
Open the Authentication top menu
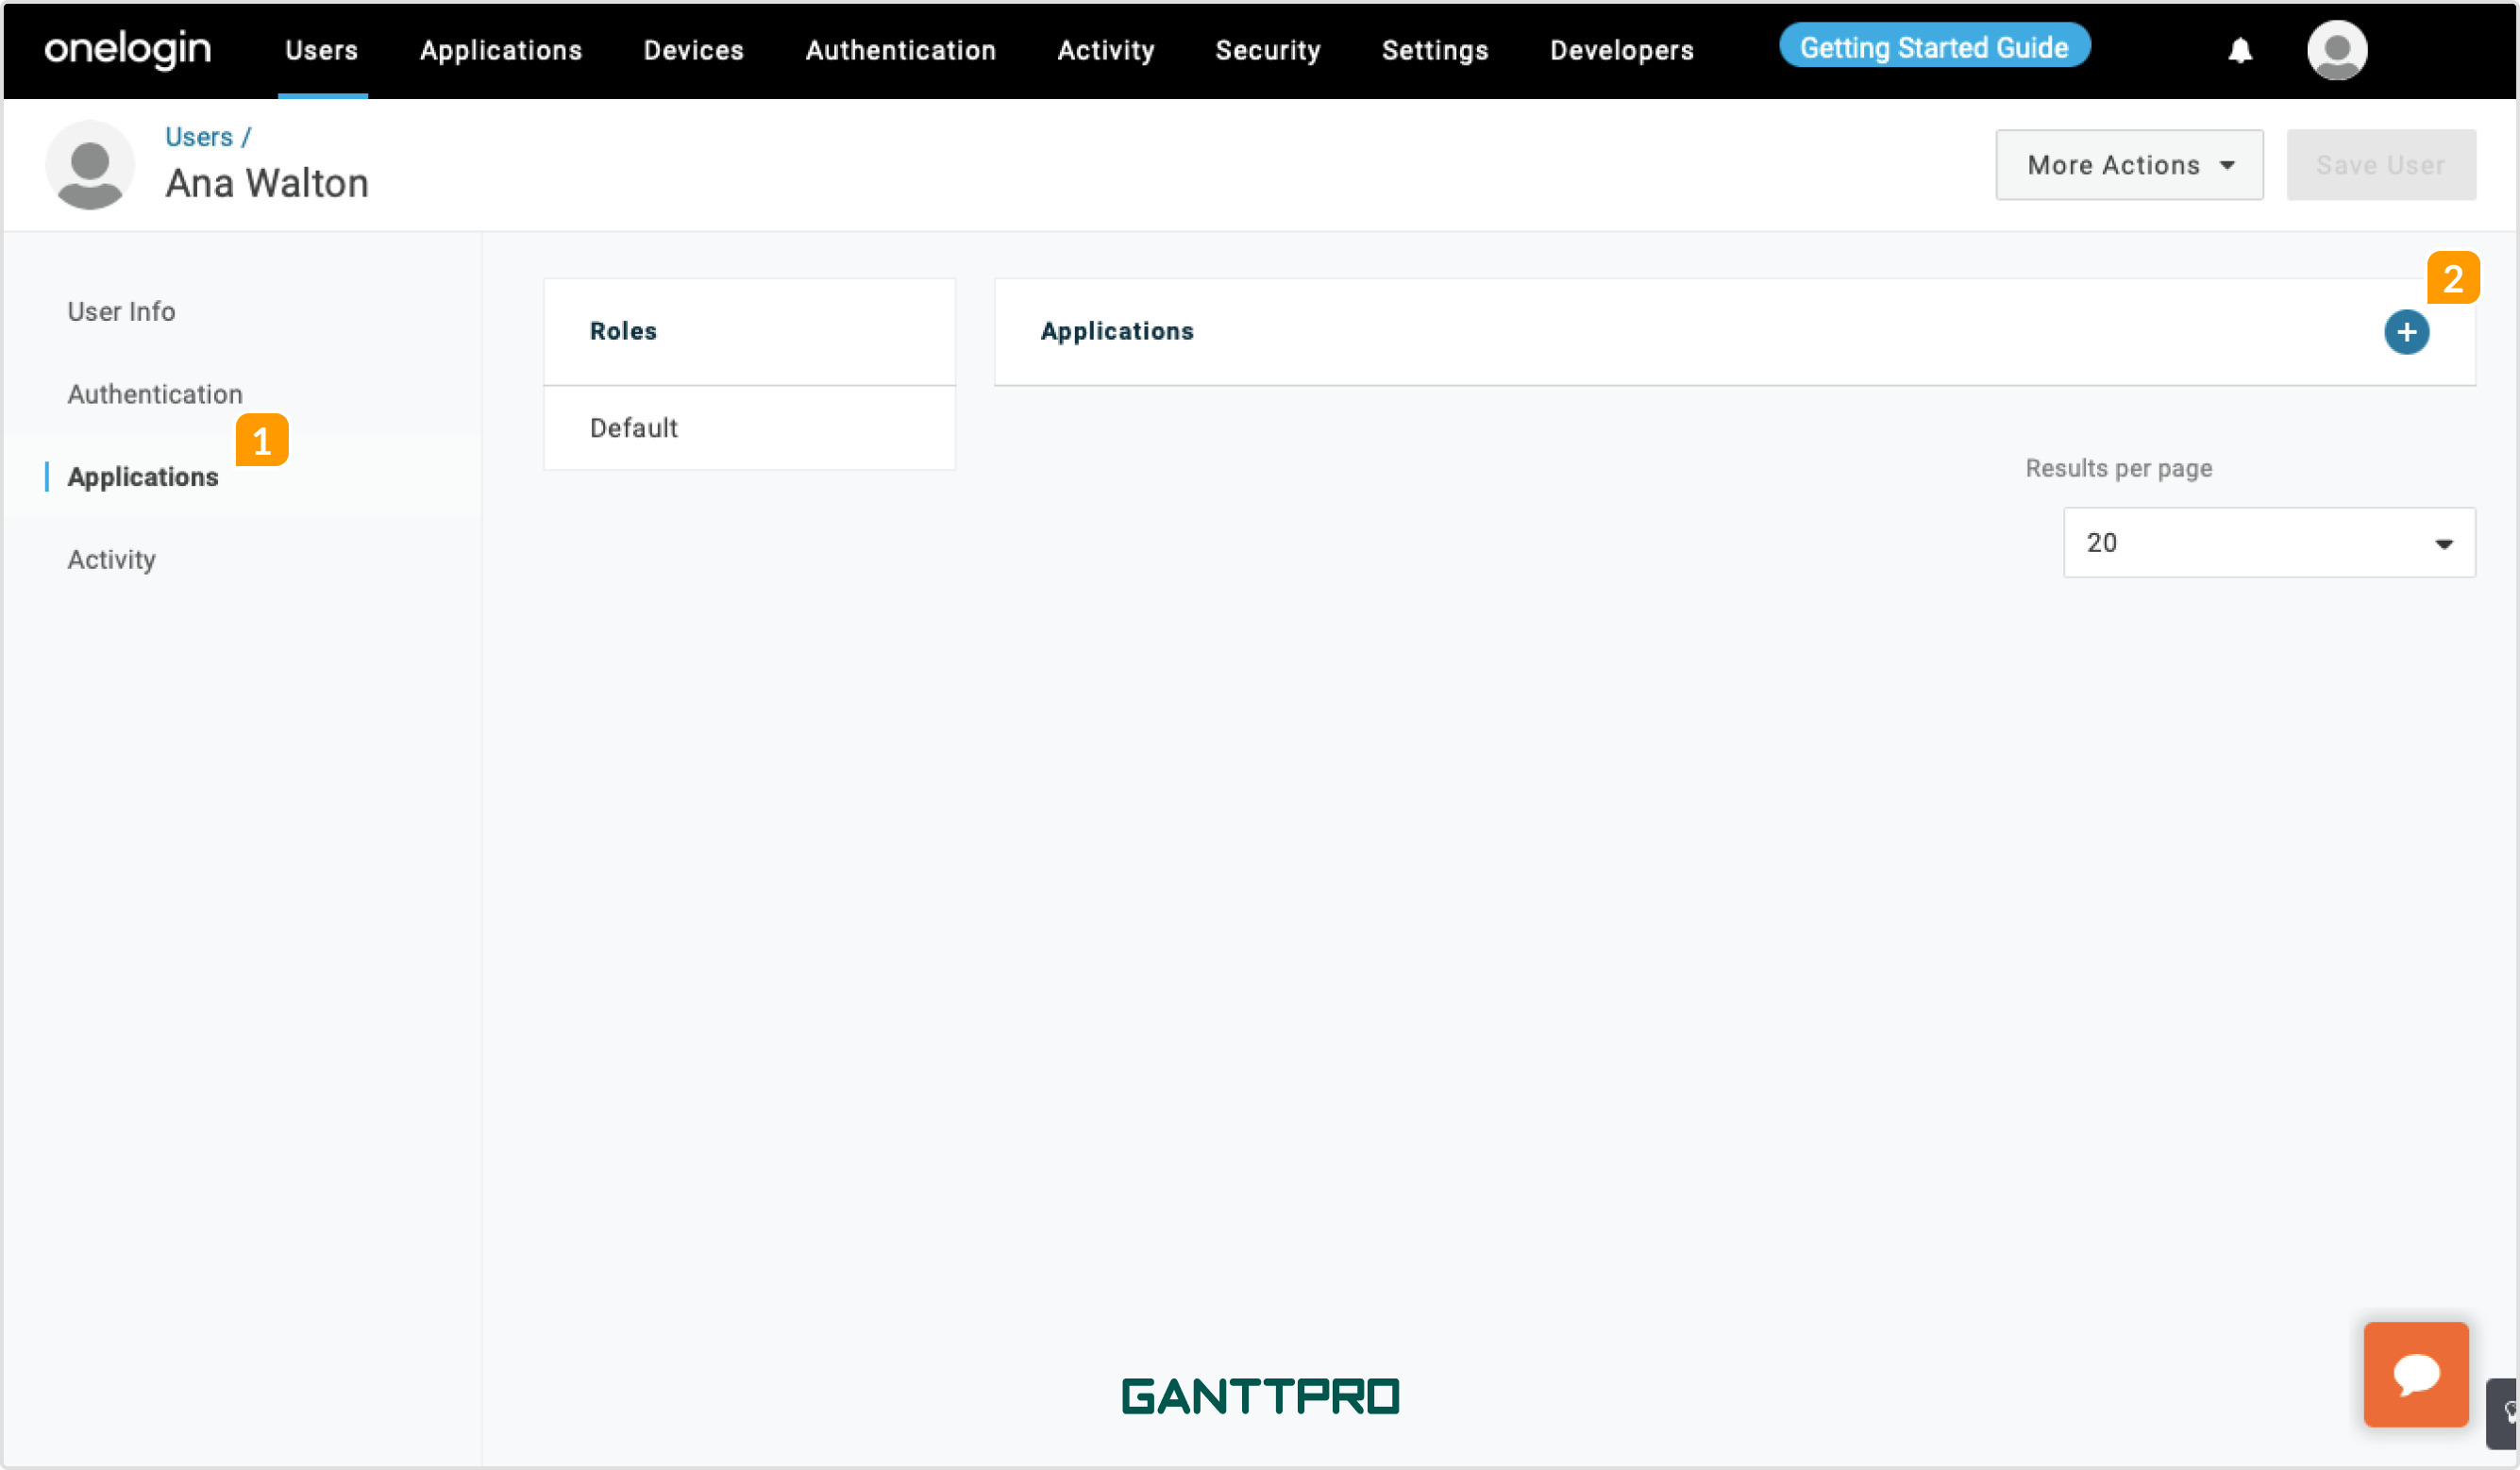901,50
